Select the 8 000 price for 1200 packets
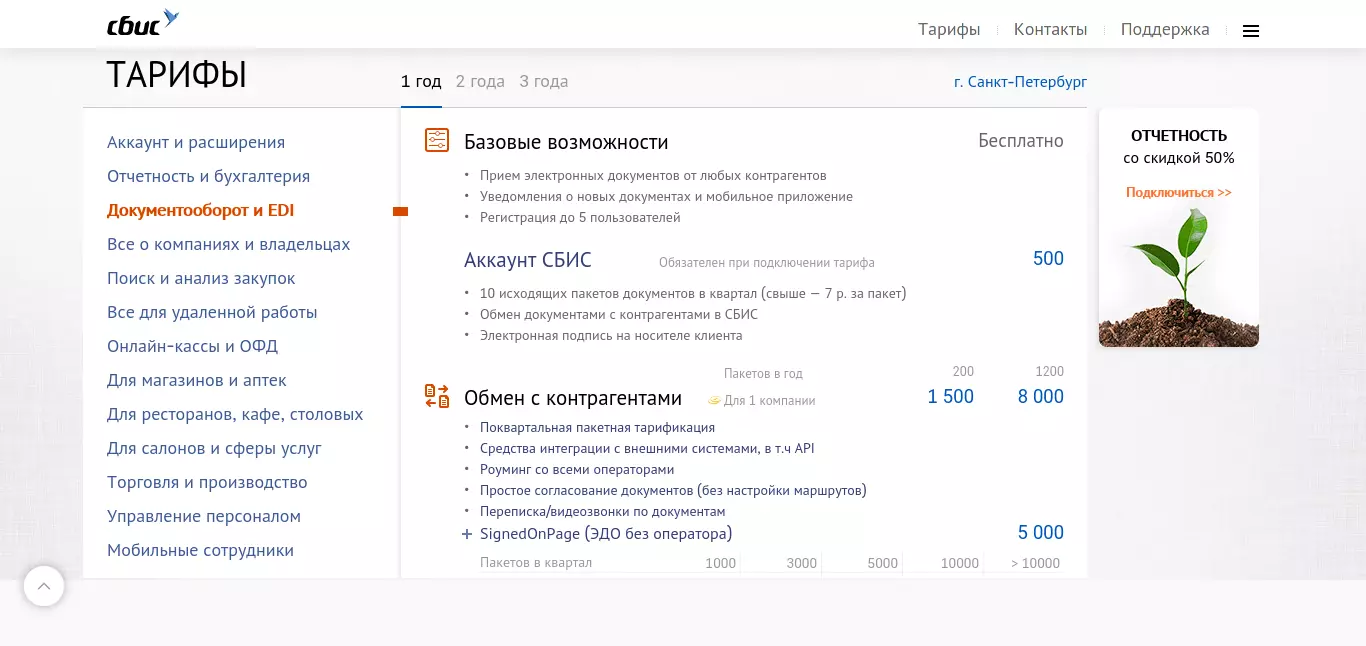The width and height of the screenshot is (1366, 646). 1040,397
